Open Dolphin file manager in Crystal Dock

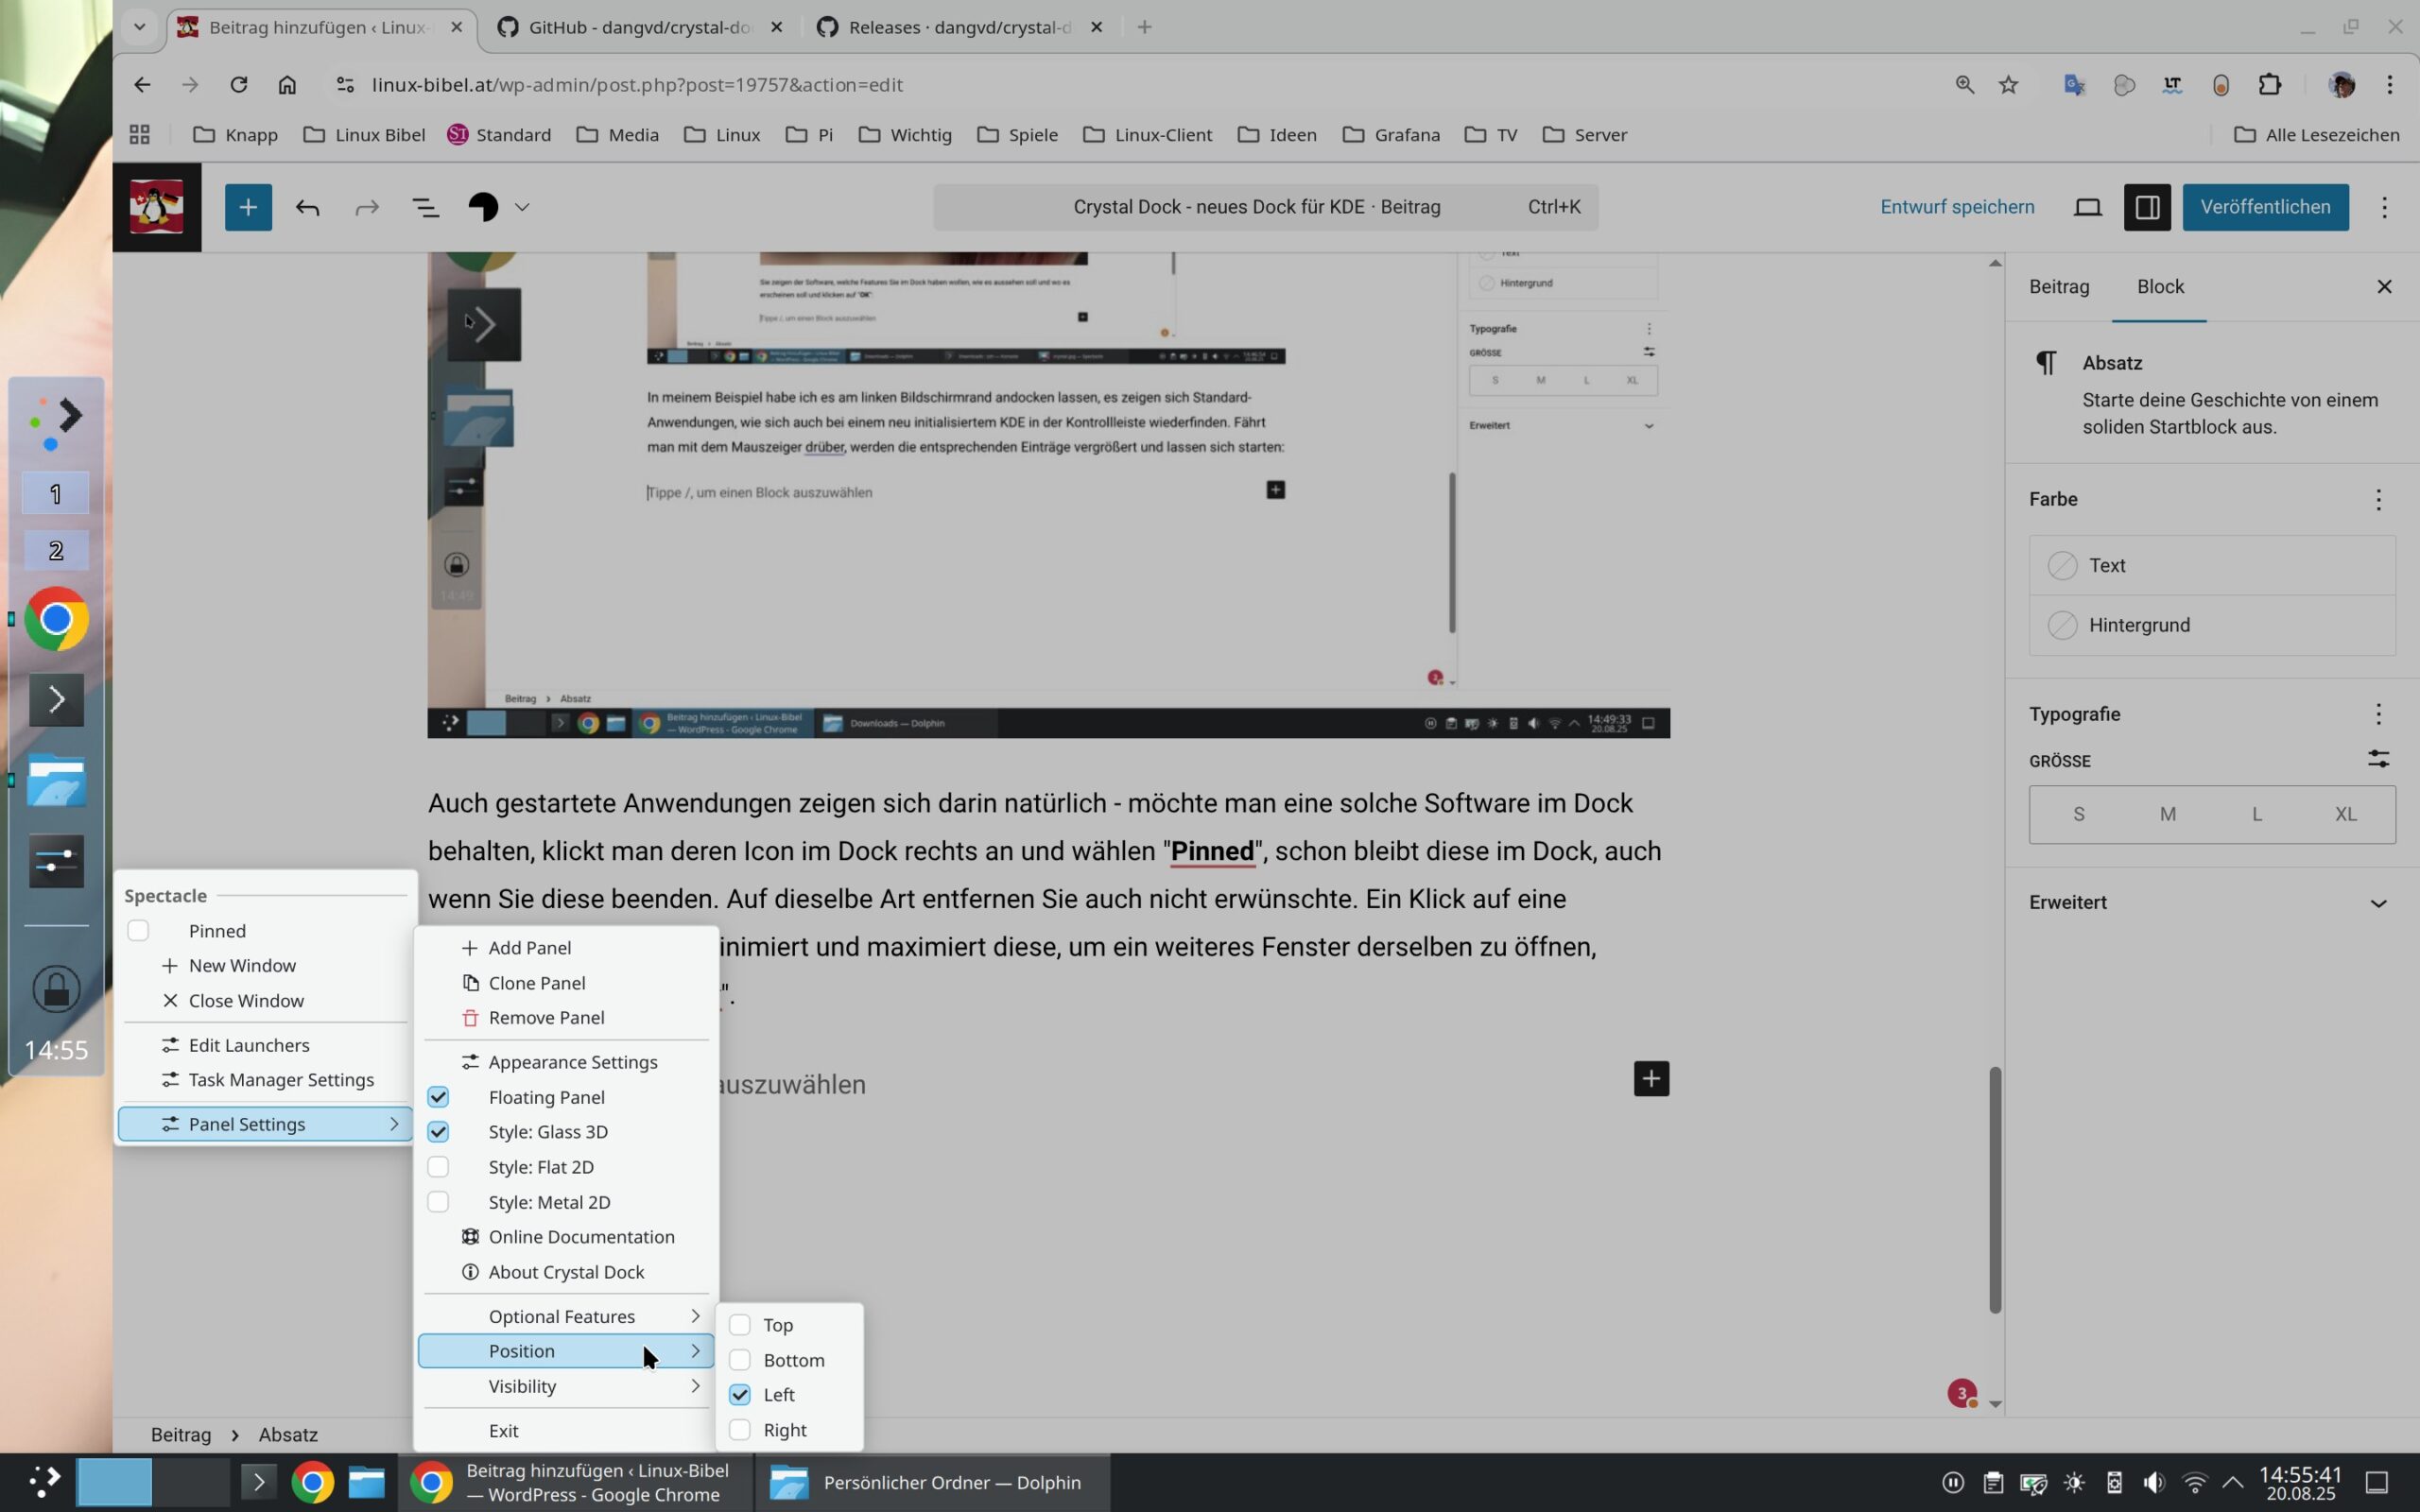coord(56,780)
